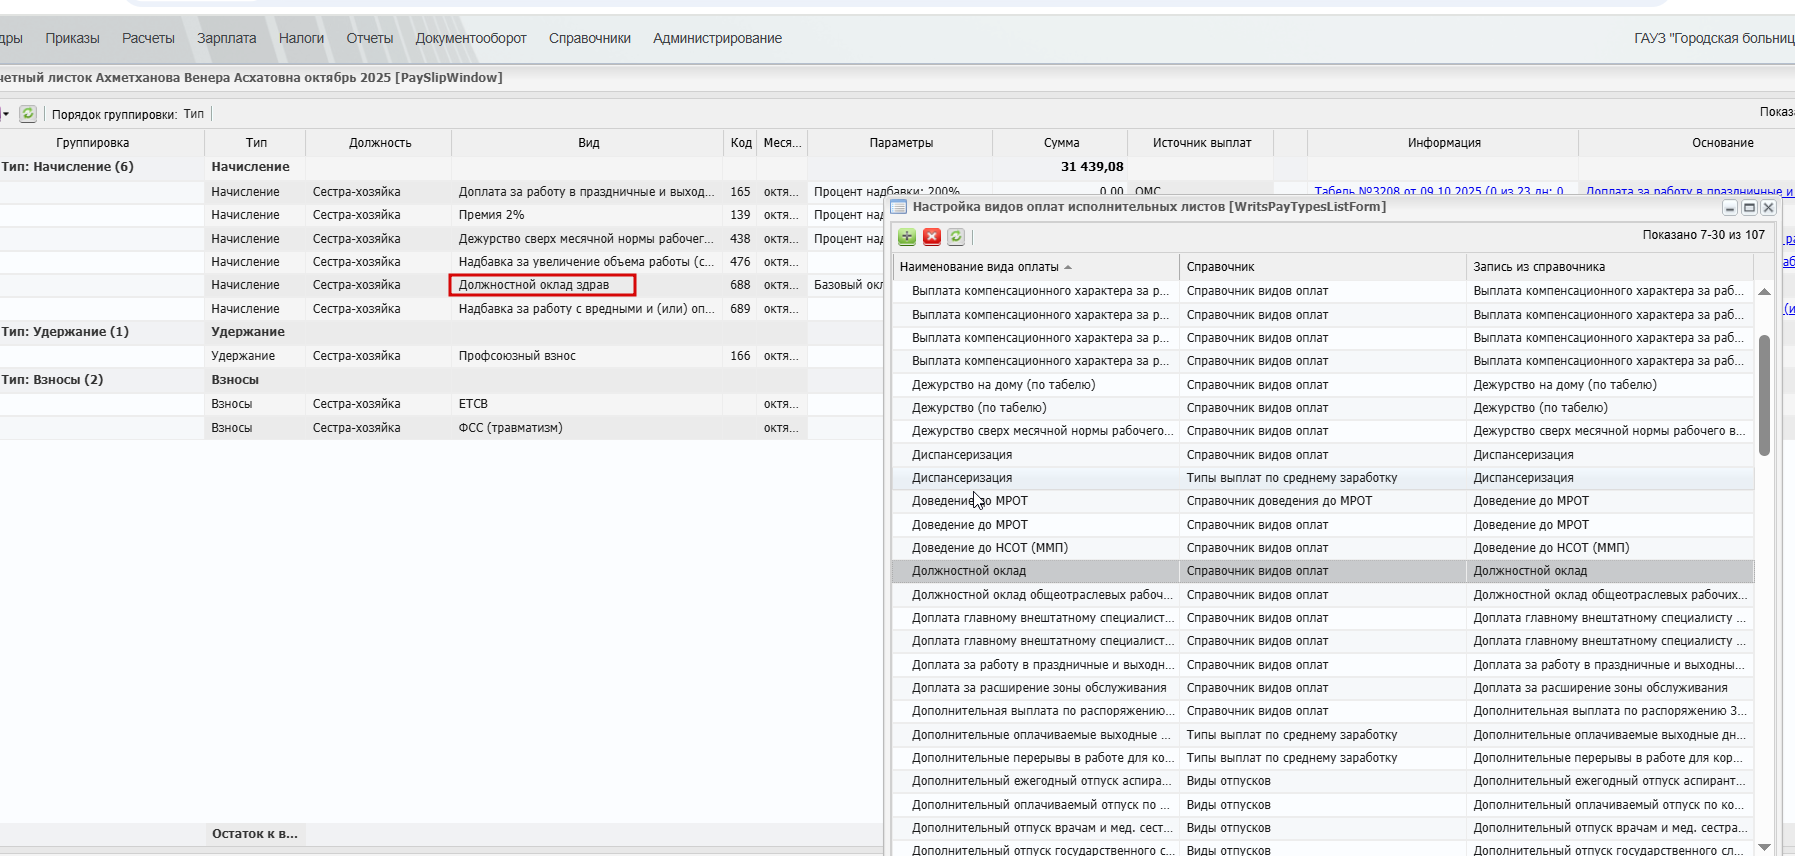Select the ЕТСВ contribution row
This screenshot has height=856, width=1795.
tap(441, 404)
